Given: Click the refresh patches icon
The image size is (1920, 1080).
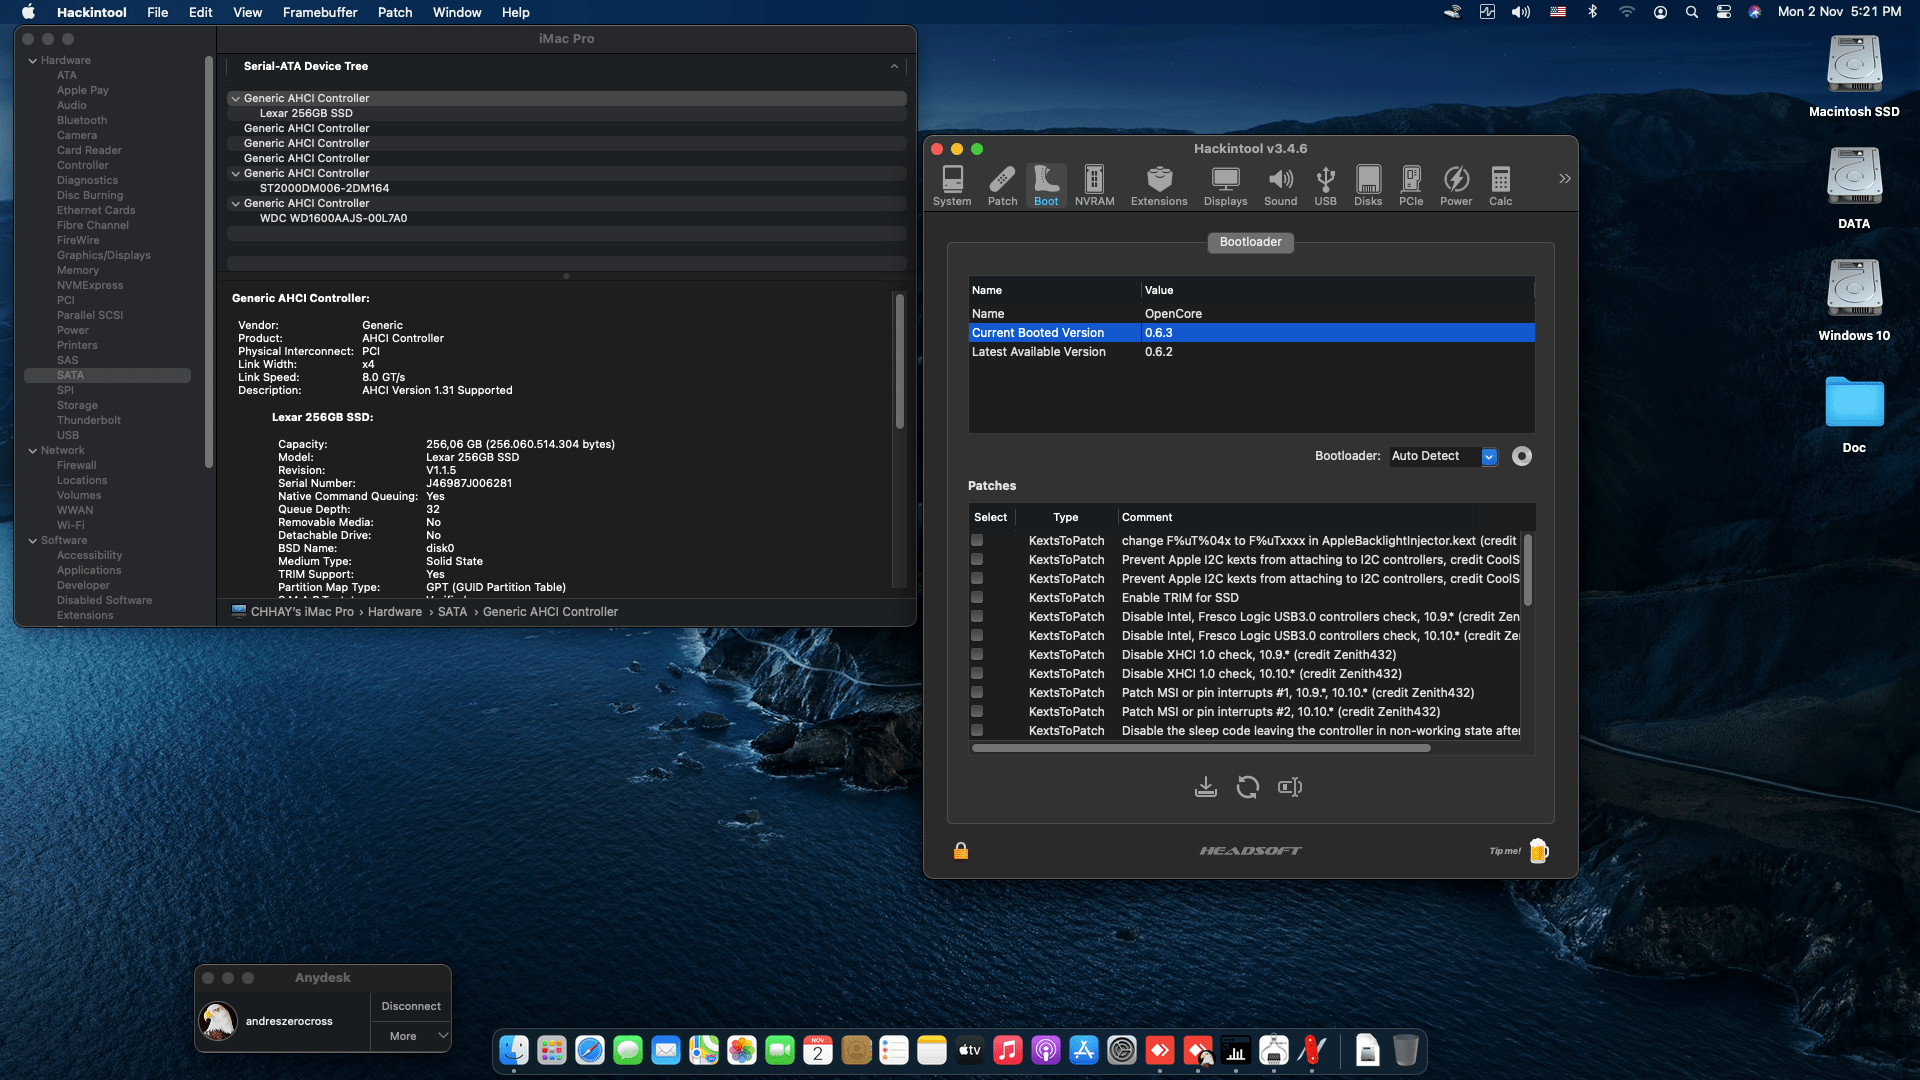Looking at the screenshot, I should 1247,787.
